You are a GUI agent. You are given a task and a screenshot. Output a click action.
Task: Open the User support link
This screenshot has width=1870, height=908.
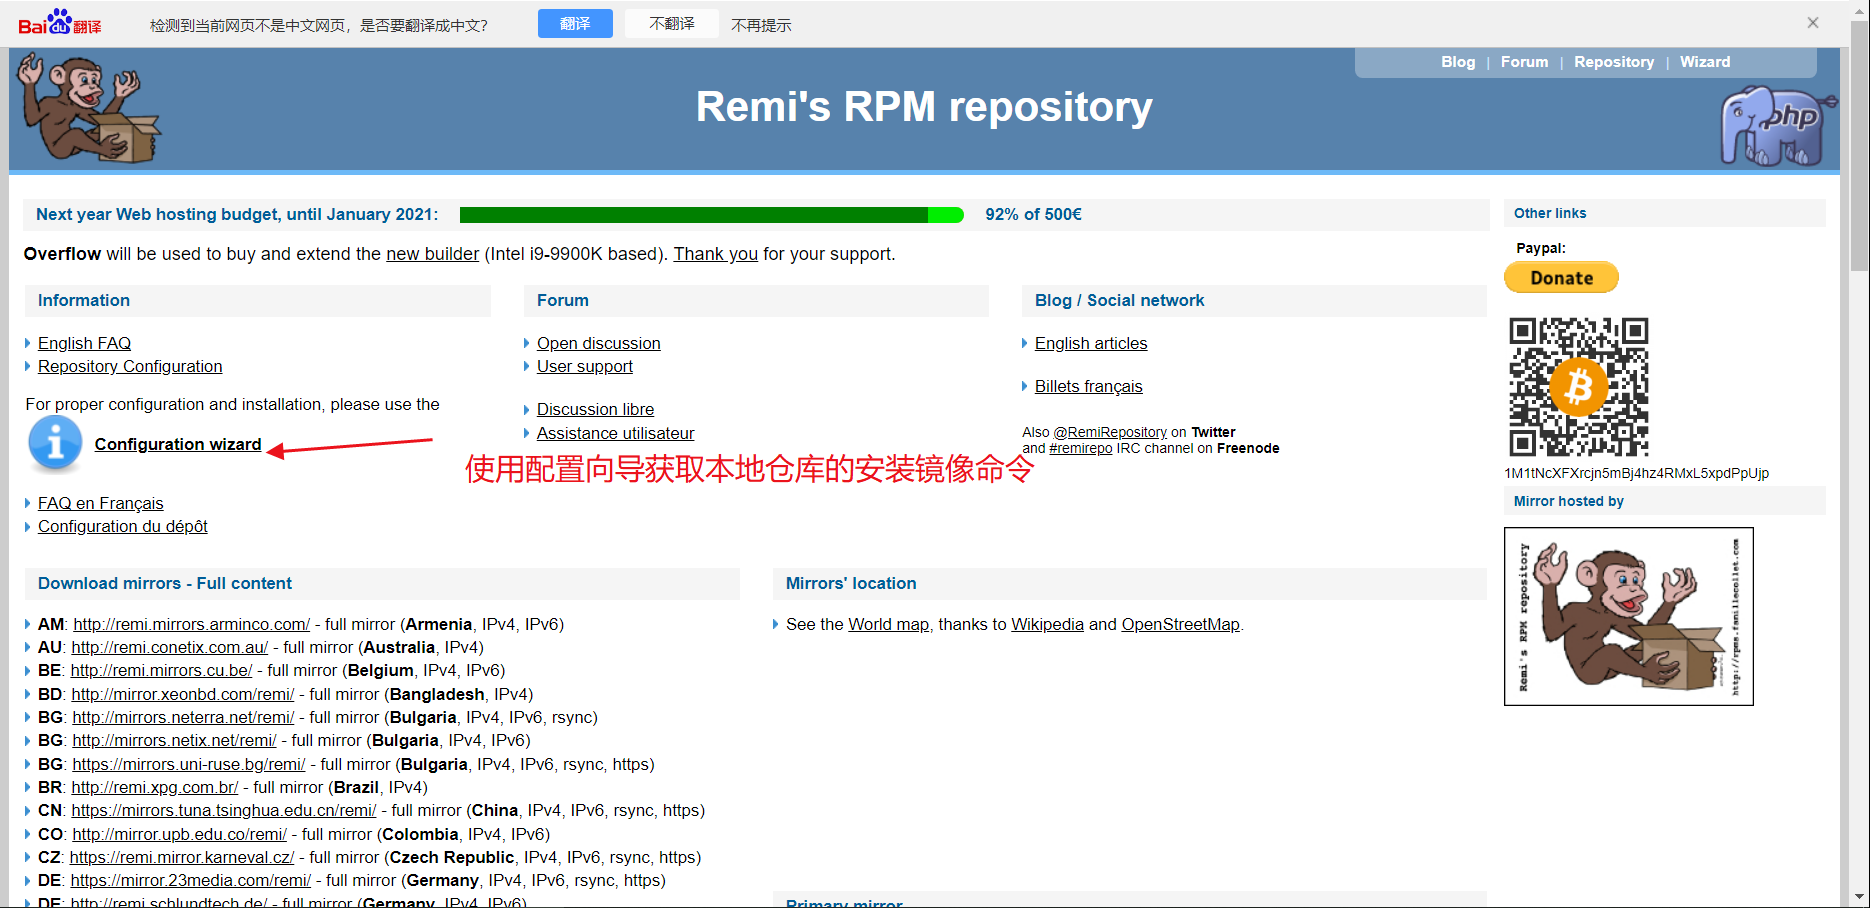coord(584,366)
